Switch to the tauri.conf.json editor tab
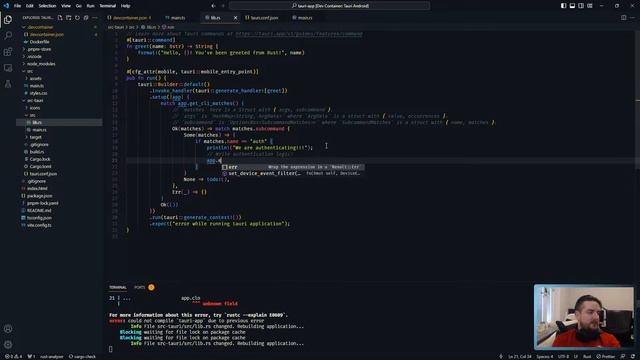The width and height of the screenshot is (640, 360). 264,18
